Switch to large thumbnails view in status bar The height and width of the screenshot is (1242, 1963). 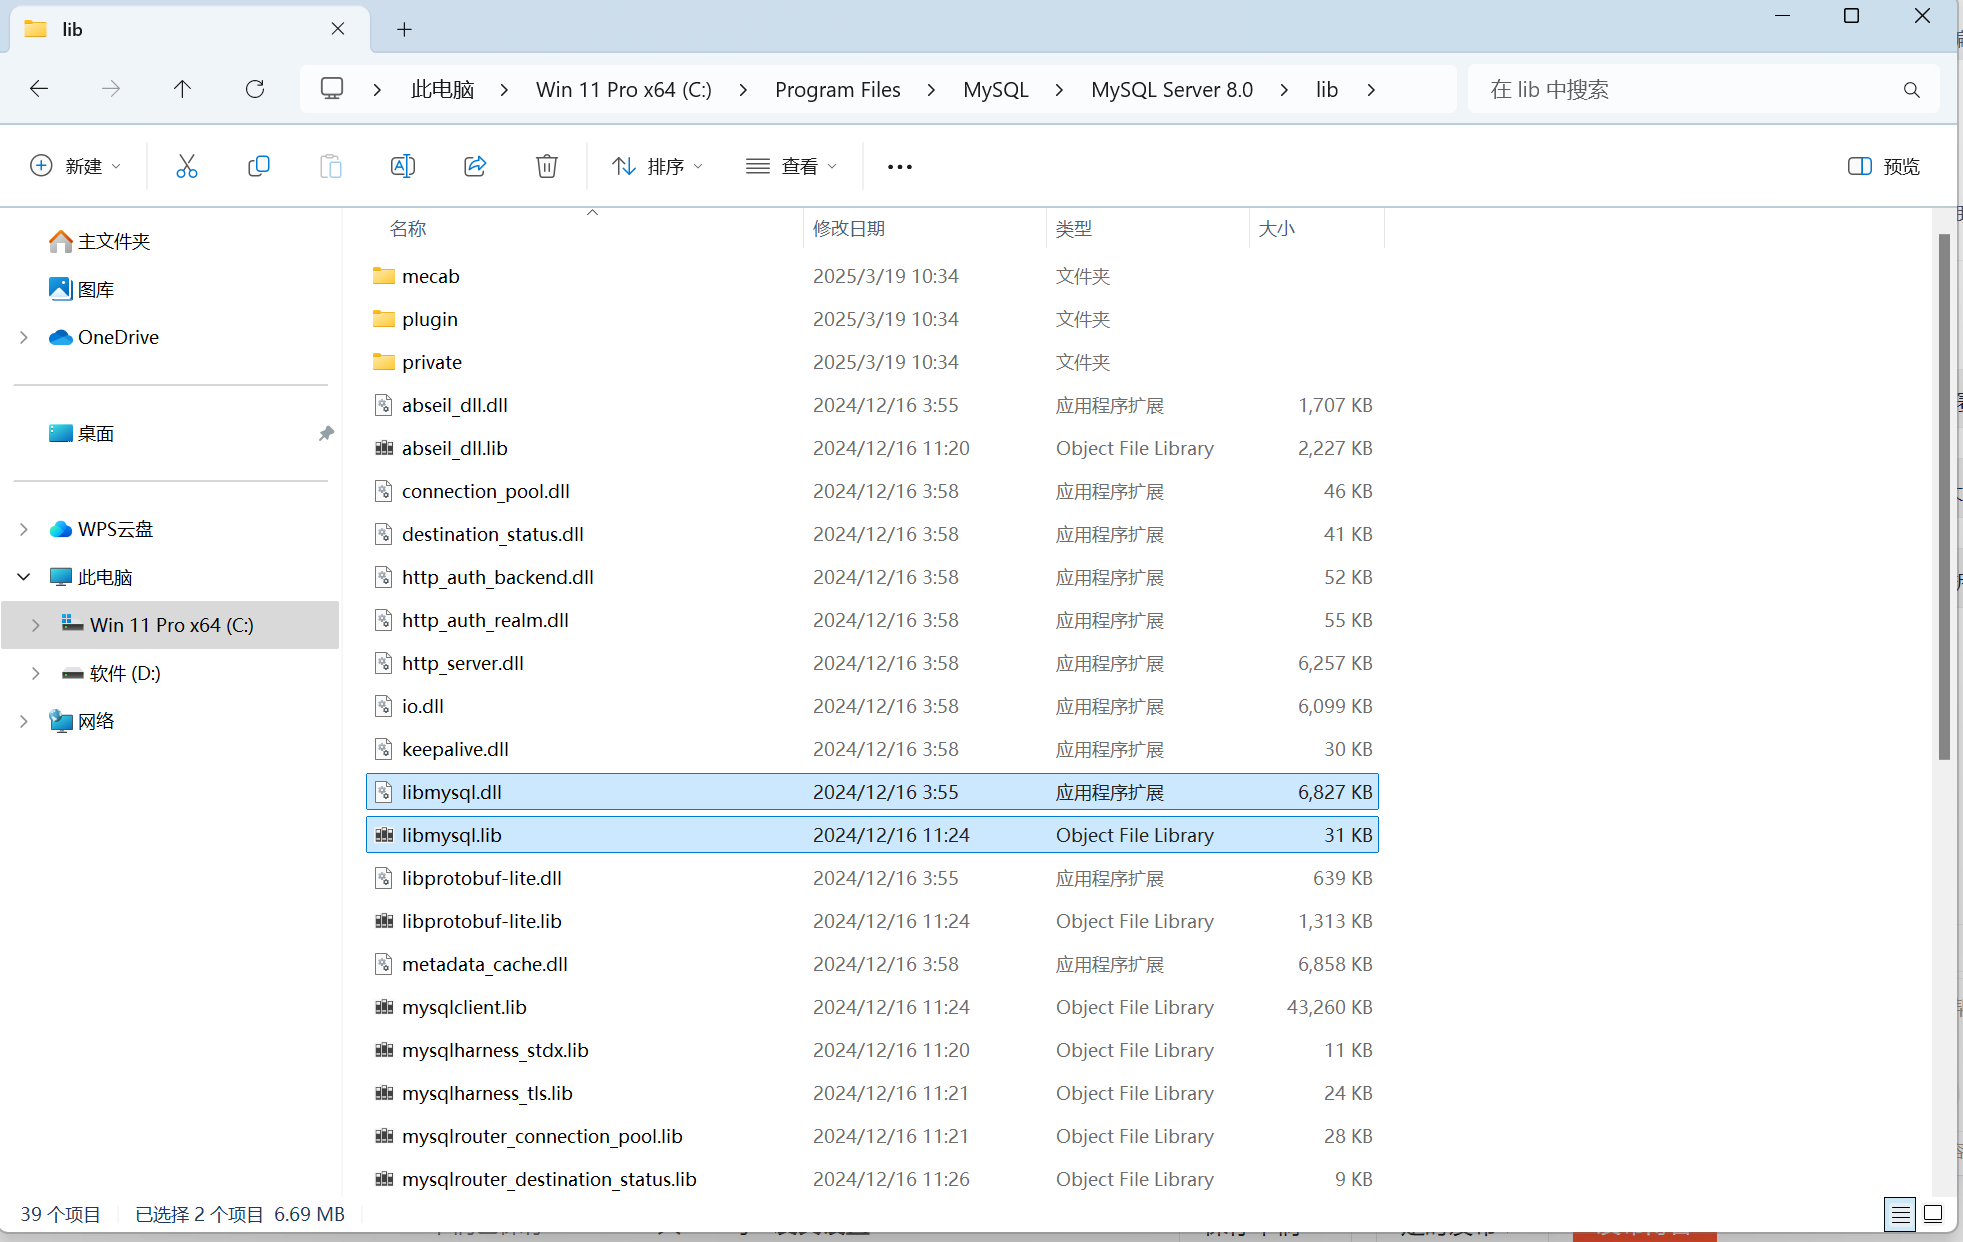[x=1934, y=1214]
